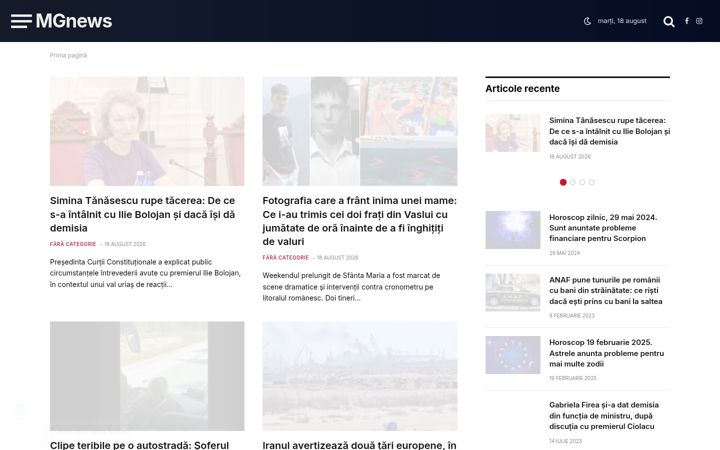
Task: Click the MGnews logo
Action: 74,21
